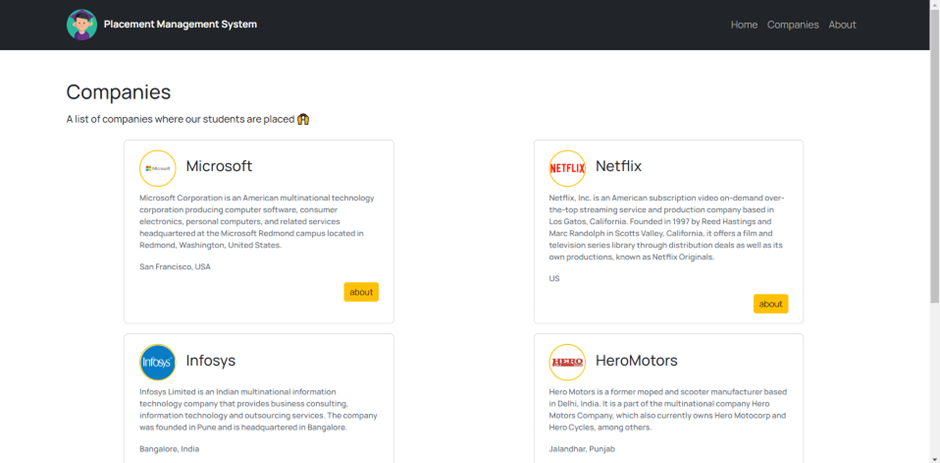The height and width of the screenshot is (463, 940).
Task: Click the Infosys card heading
Action: (x=210, y=360)
